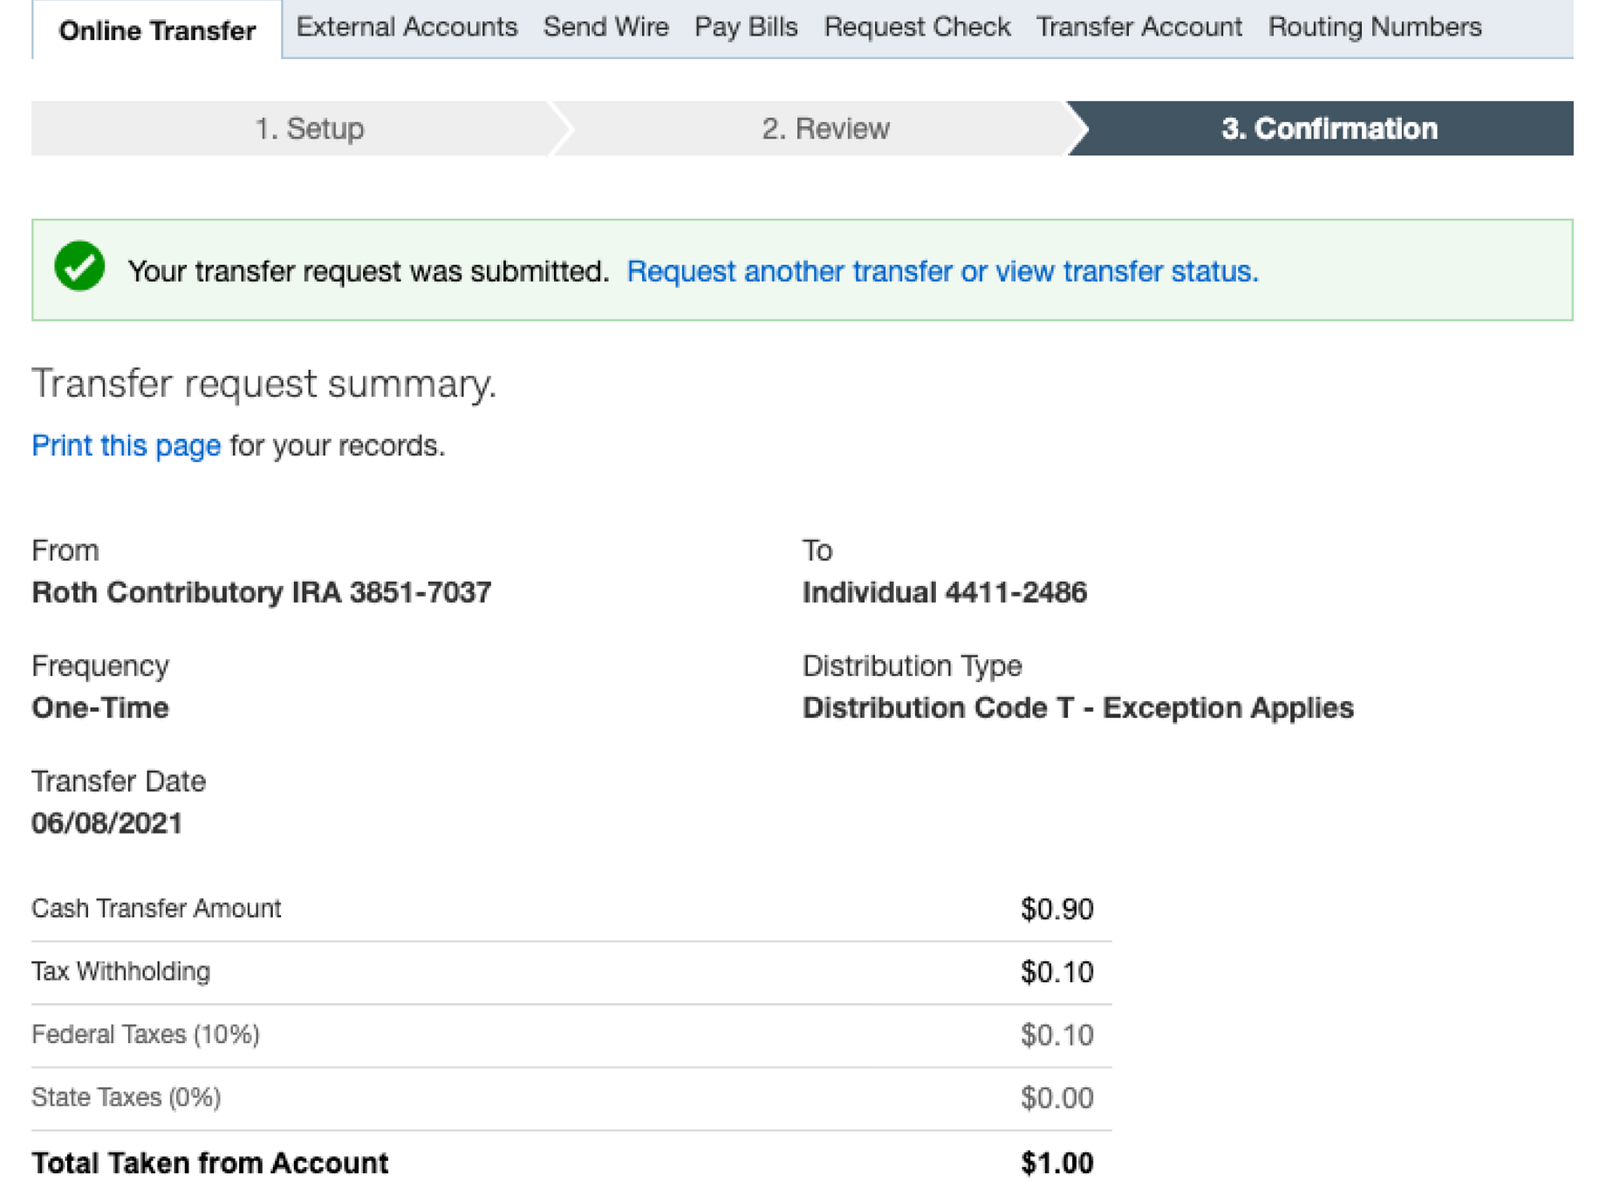
Task: Click the Print this page link
Action: point(126,446)
